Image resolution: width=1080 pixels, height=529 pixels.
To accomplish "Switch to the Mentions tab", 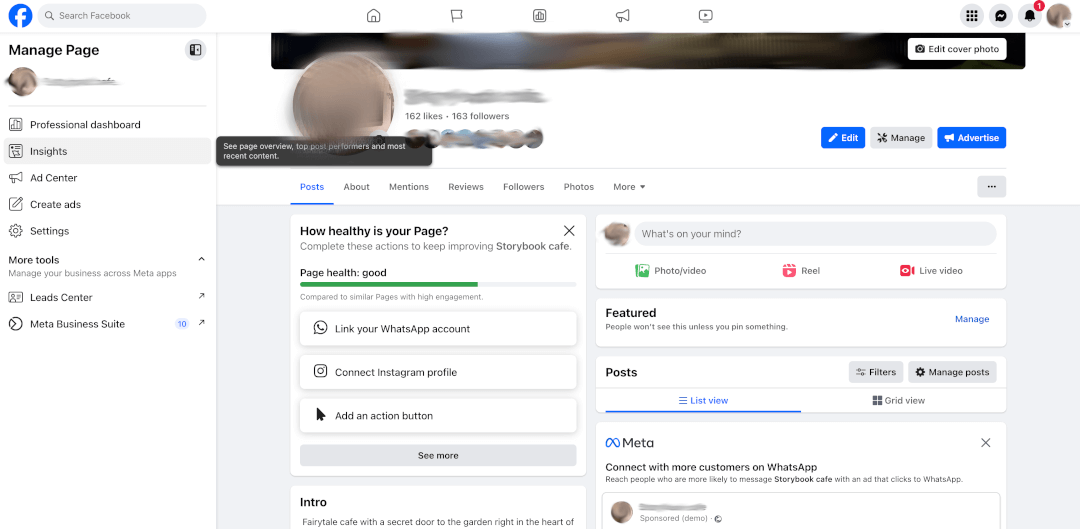I will (x=409, y=187).
